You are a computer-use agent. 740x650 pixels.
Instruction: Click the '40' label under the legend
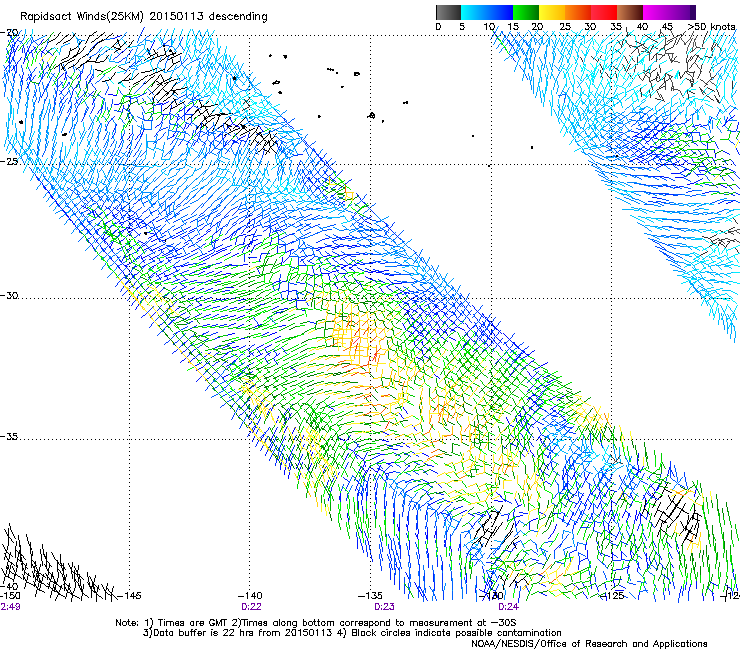(x=642, y=27)
